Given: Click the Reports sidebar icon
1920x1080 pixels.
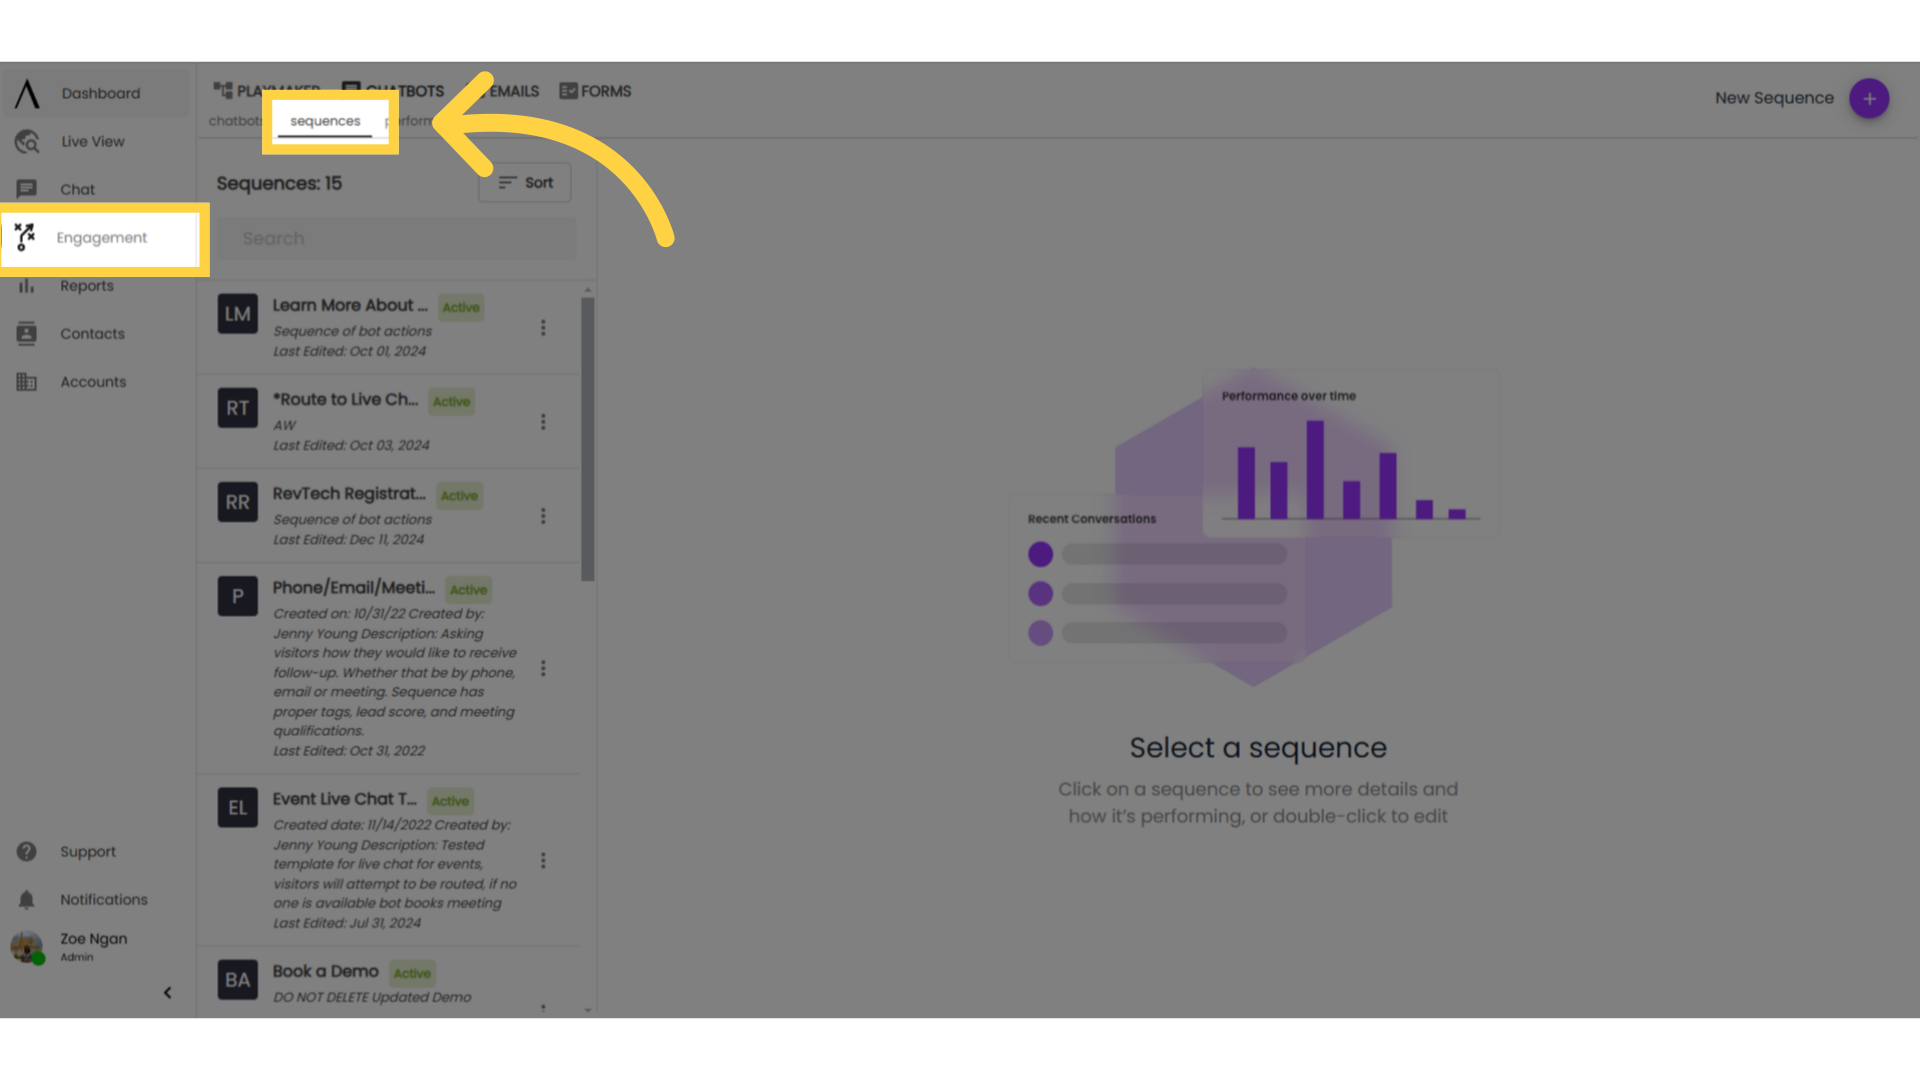Looking at the screenshot, I should pyautogui.click(x=26, y=285).
